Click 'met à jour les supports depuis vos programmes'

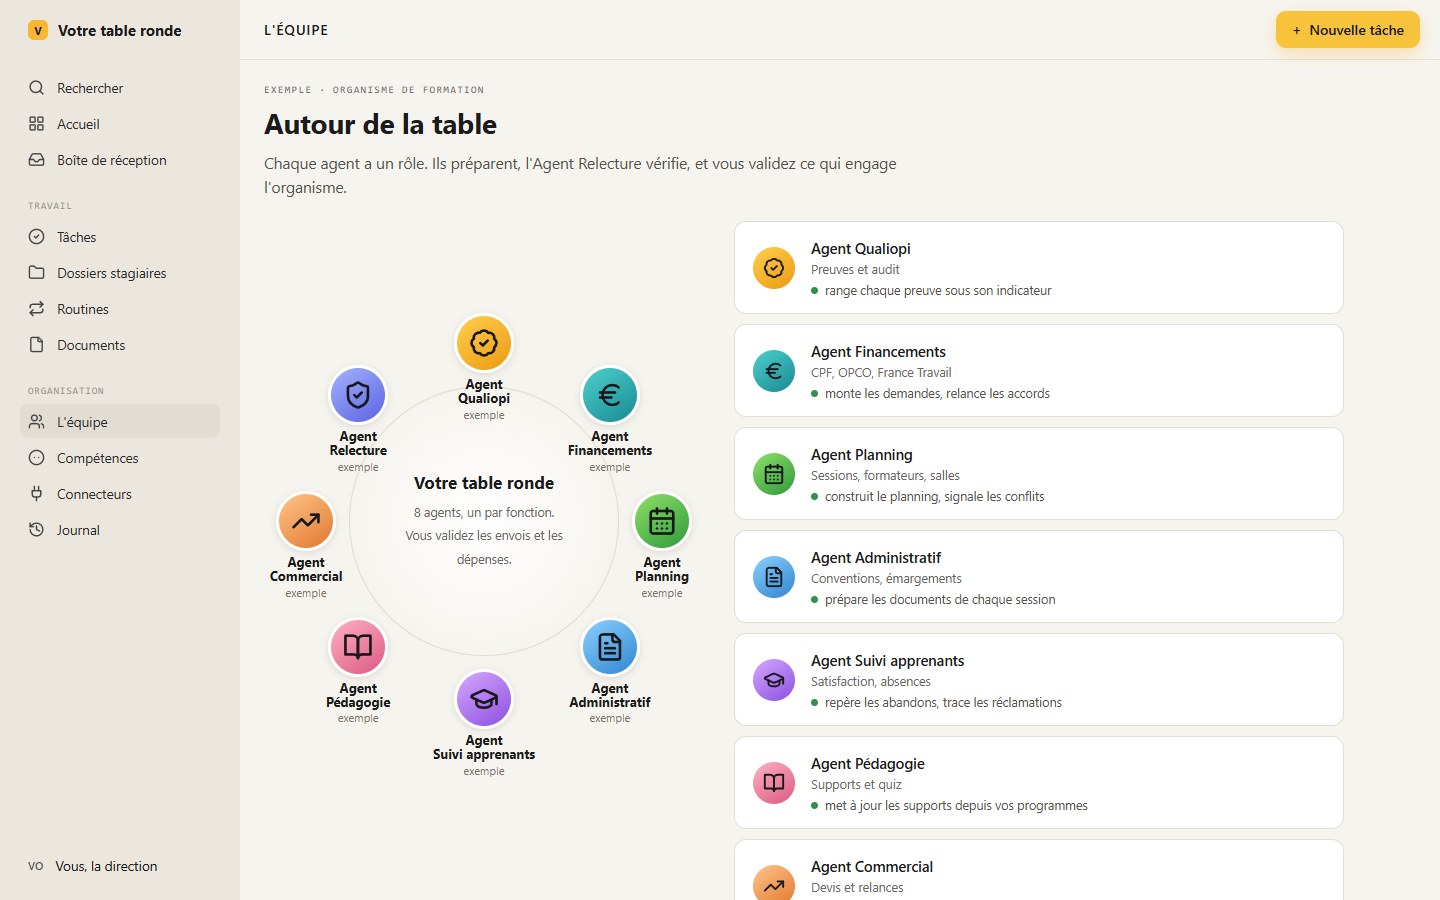(956, 806)
